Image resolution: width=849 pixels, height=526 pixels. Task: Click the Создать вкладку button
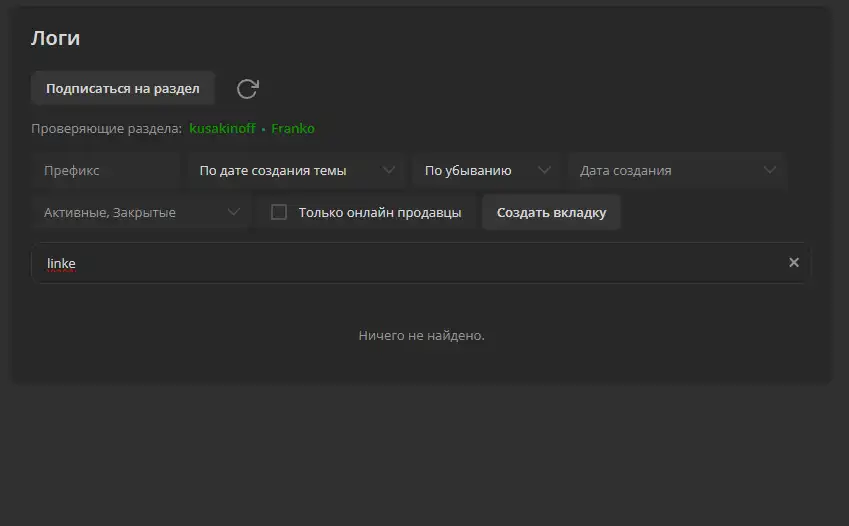point(551,212)
